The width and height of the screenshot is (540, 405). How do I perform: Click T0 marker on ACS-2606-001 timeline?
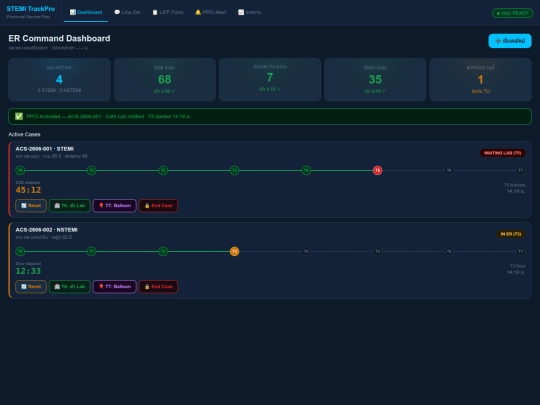20,170
